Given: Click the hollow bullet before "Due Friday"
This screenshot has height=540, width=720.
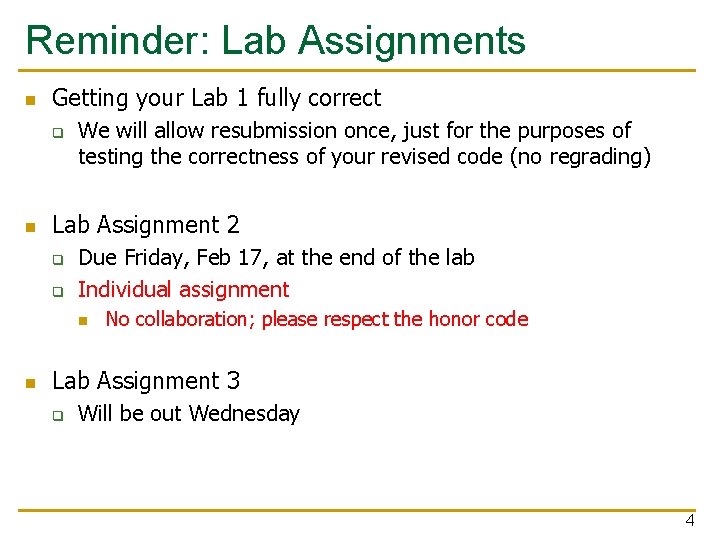Looking at the screenshot, I should (x=58, y=259).
